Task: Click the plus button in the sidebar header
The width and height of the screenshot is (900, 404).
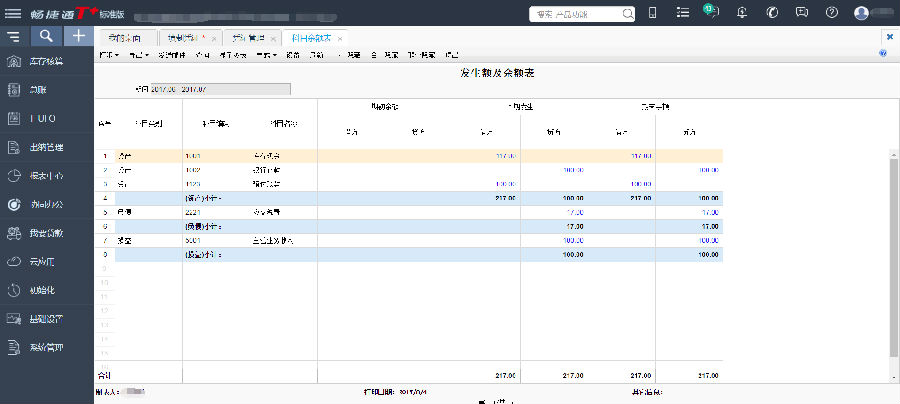Action: click(79, 36)
